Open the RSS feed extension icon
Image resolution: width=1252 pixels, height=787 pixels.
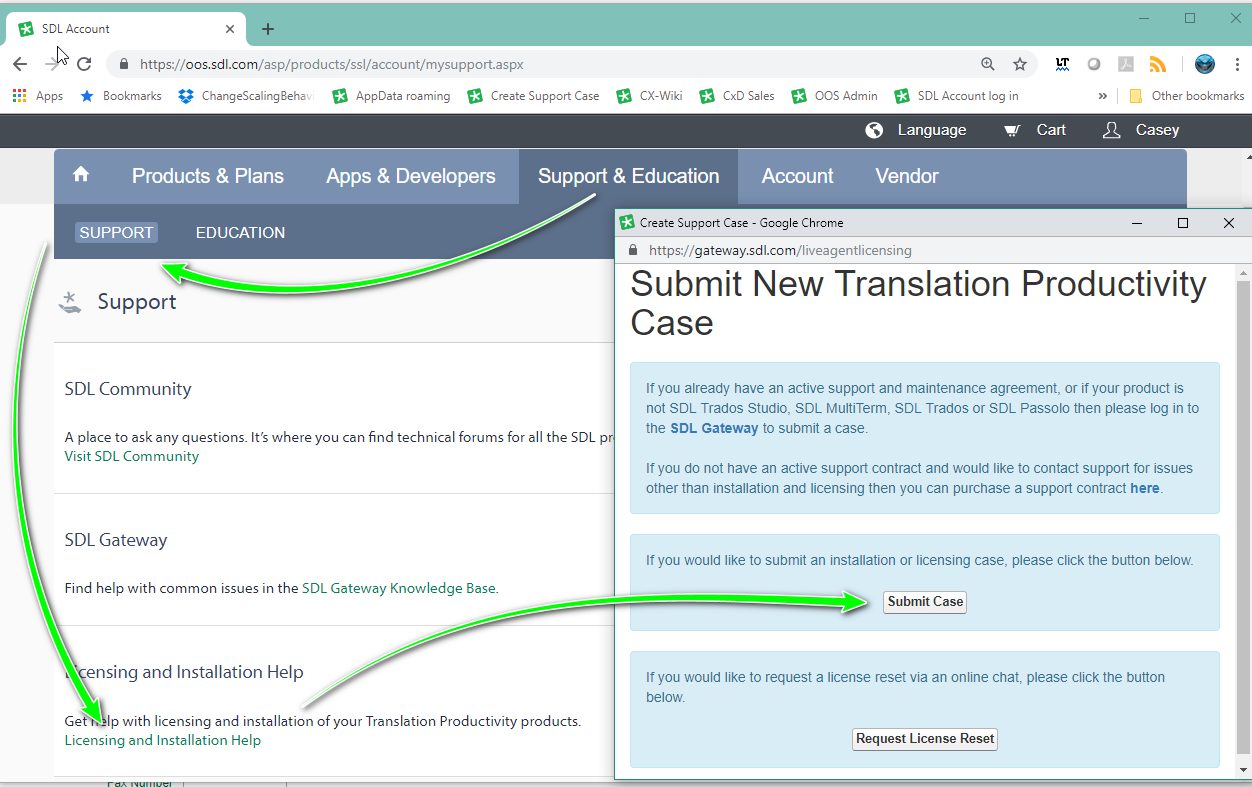pyautogui.click(x=1157, y=64)
